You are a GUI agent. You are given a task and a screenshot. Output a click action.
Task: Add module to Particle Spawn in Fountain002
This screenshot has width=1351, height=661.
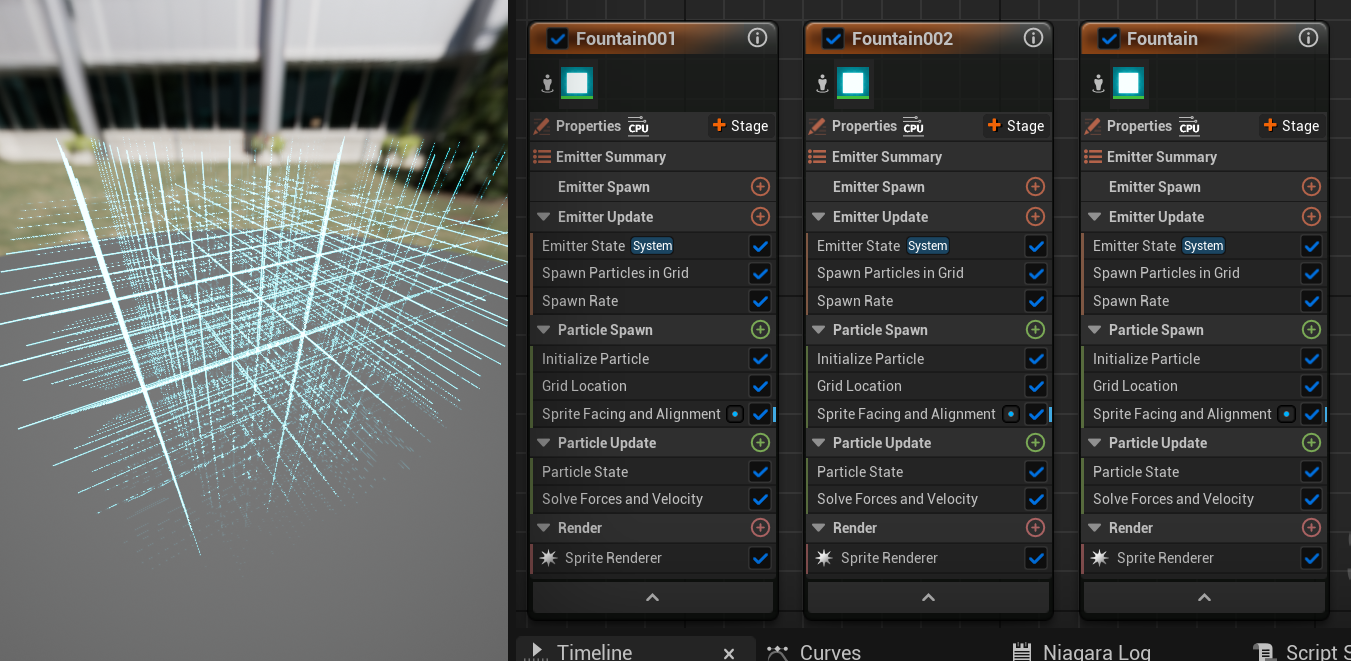(x=1035, y=330)
